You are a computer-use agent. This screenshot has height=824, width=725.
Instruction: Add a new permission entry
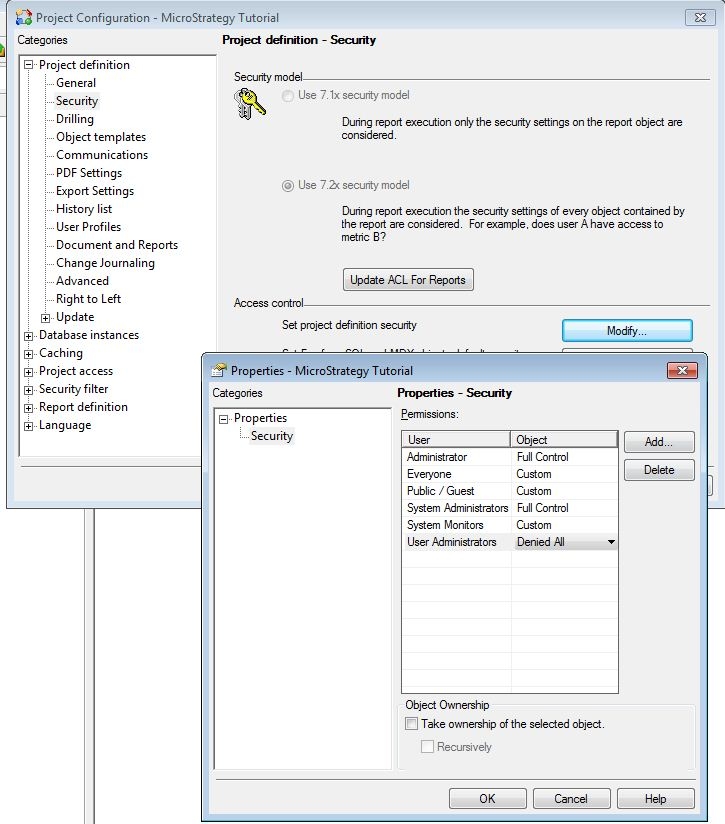pyautogui.click(x=658, y=442)
